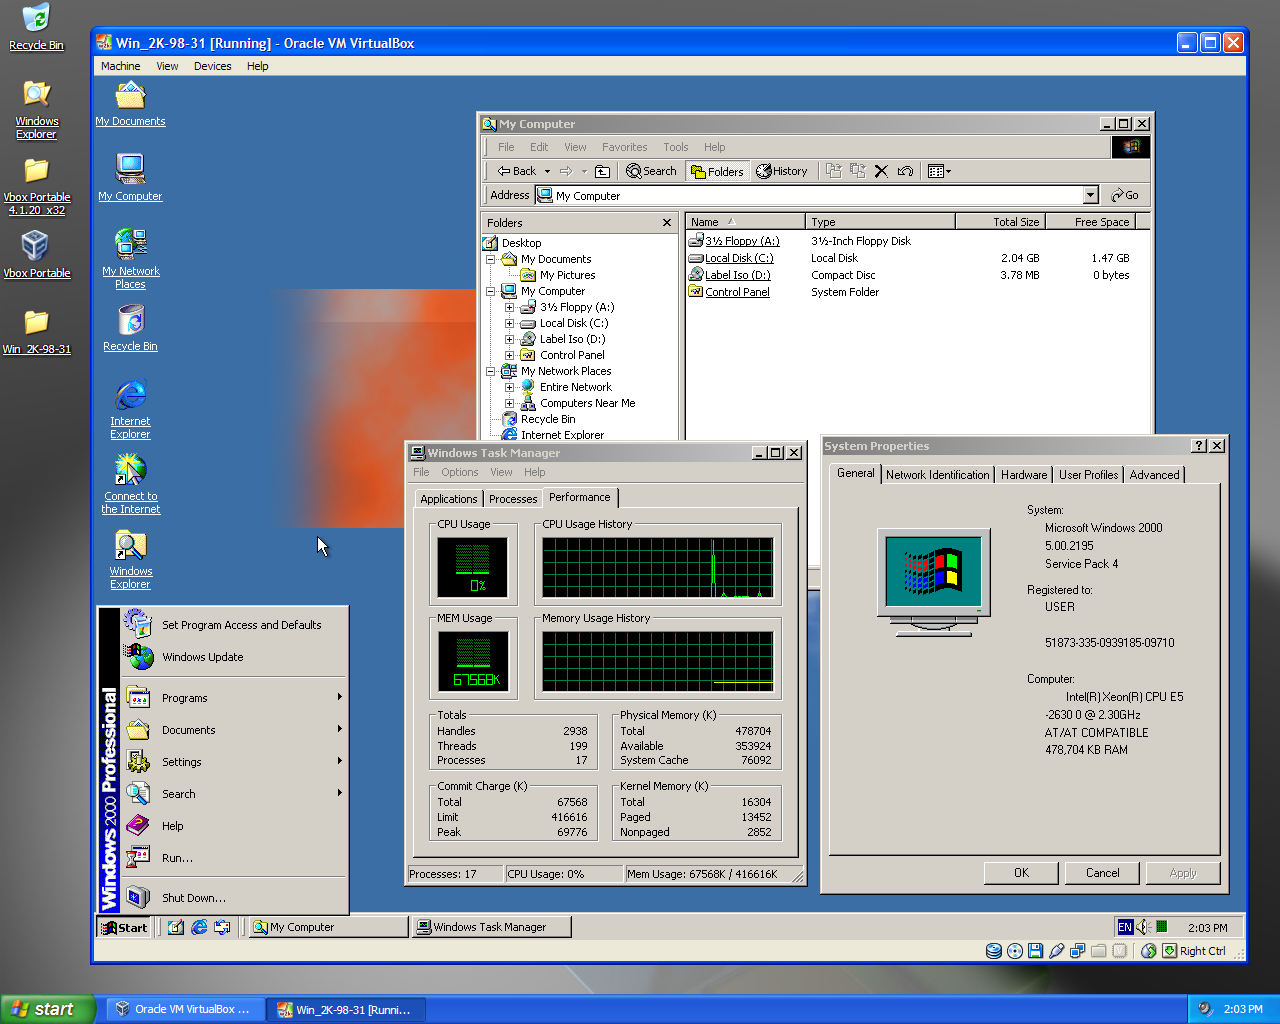Collapse My Documents tree node
Image resolution: width=1280 pixels, height=1024 pixels.
pyautogui.click(x=491, y=259)
